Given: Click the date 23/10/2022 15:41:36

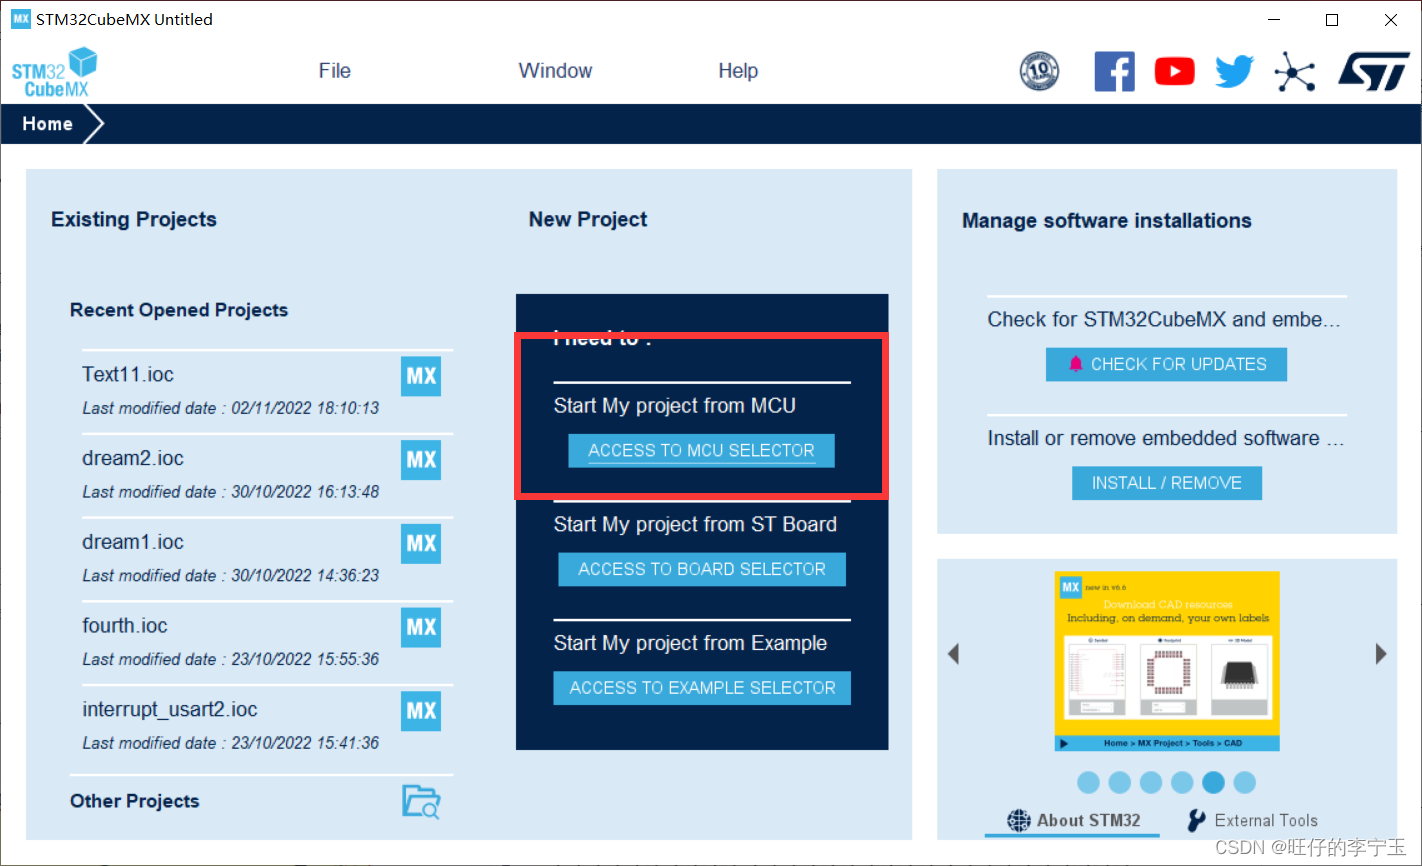Looking at the screenshot, I should click(x=305, y=743).
